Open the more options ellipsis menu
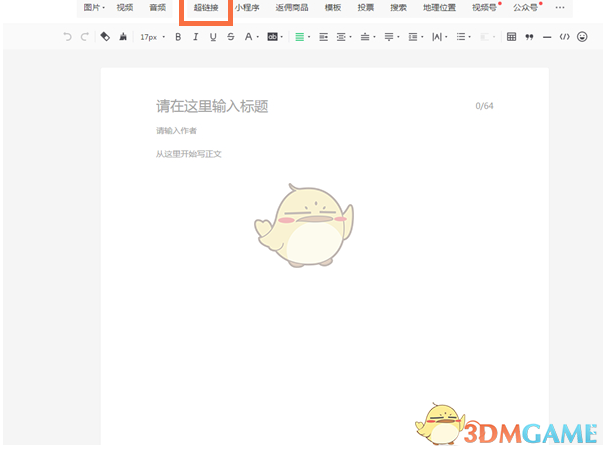 click(x=560, y=7)
